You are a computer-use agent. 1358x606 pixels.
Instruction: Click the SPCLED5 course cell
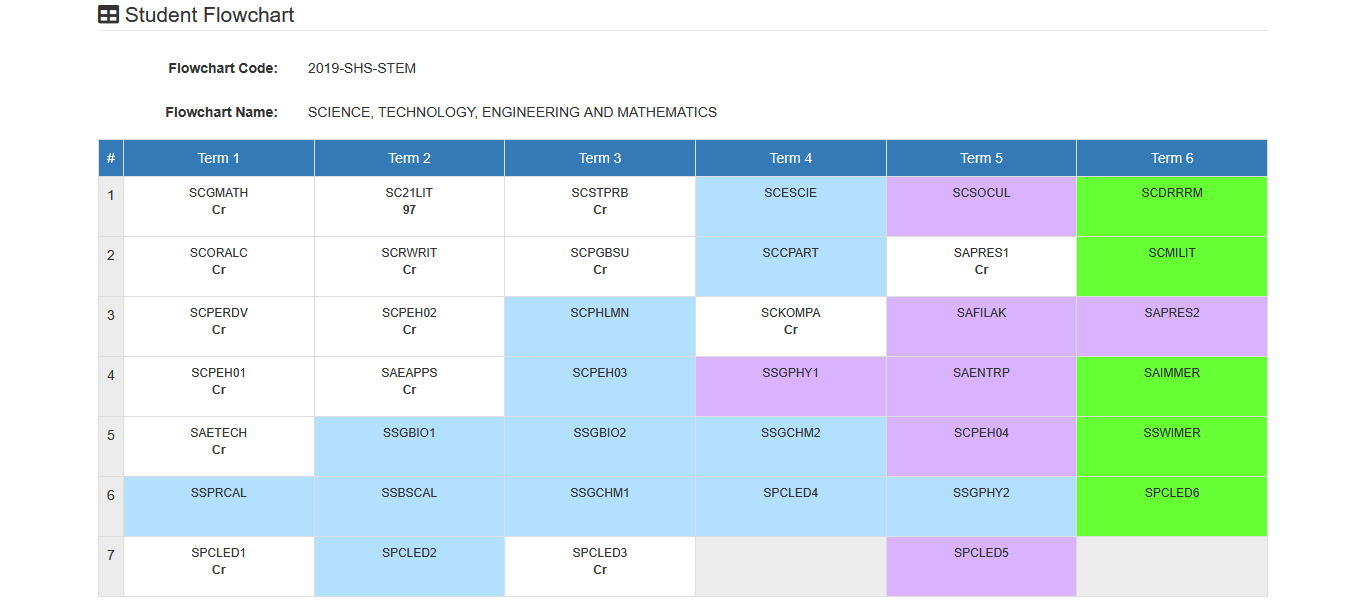pyautogui.click(x=981, y=567)
